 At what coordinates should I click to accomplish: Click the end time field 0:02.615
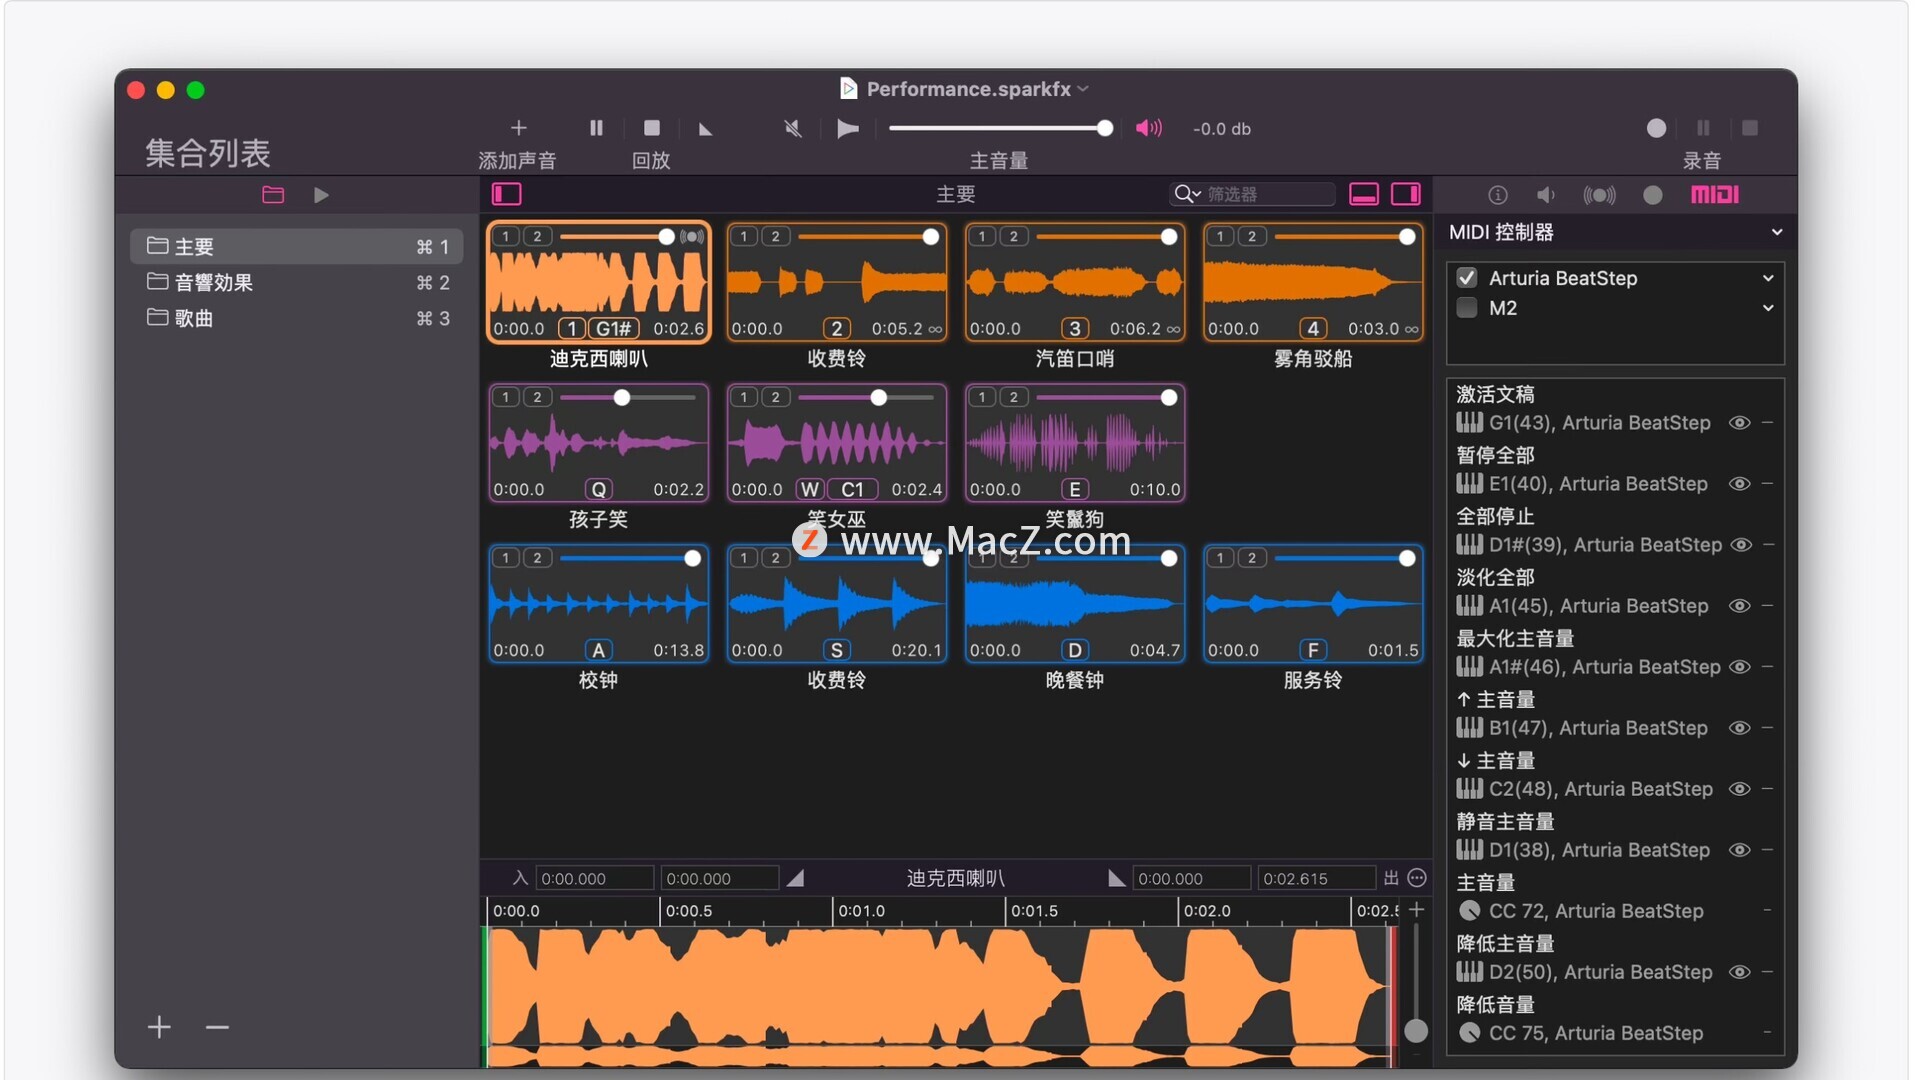[x=1315, y=879]
